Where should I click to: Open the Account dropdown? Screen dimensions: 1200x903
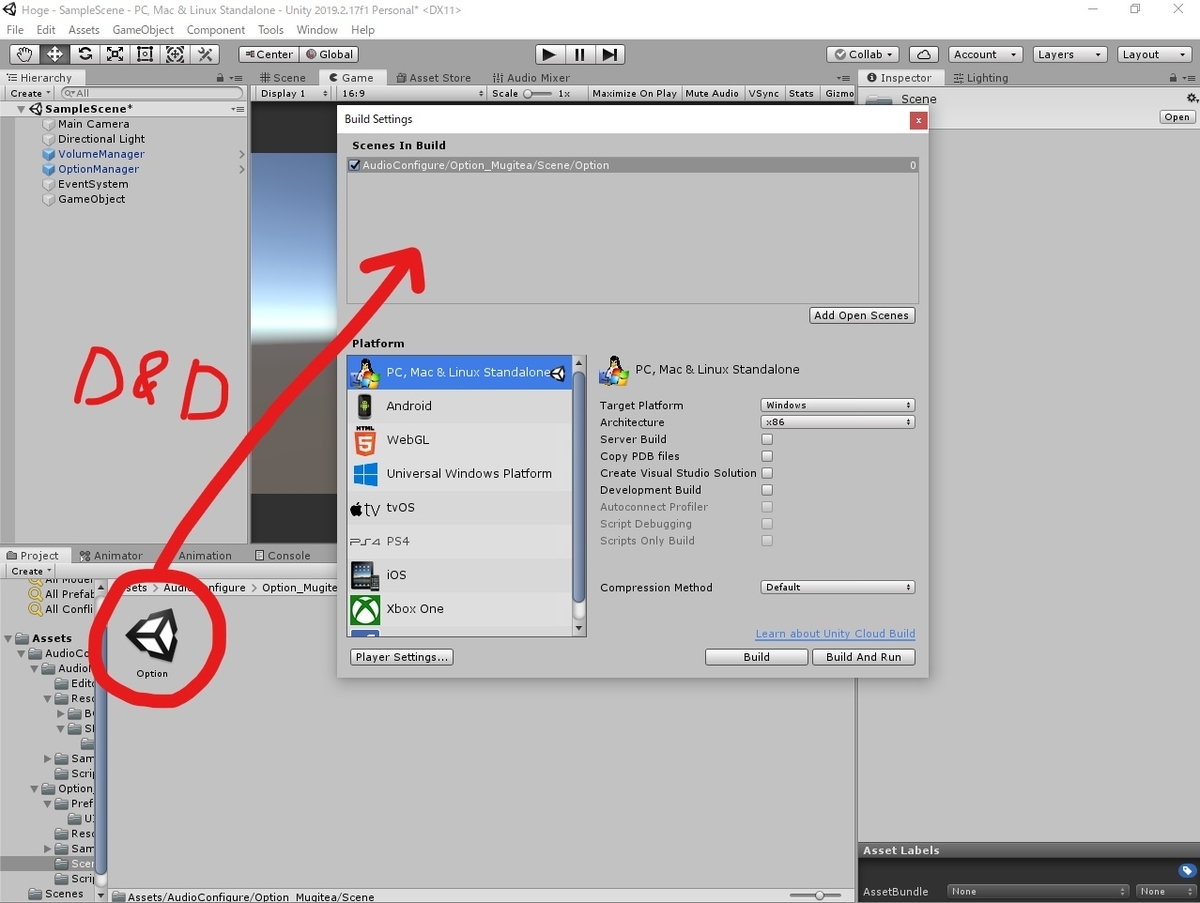coord(986,54)
